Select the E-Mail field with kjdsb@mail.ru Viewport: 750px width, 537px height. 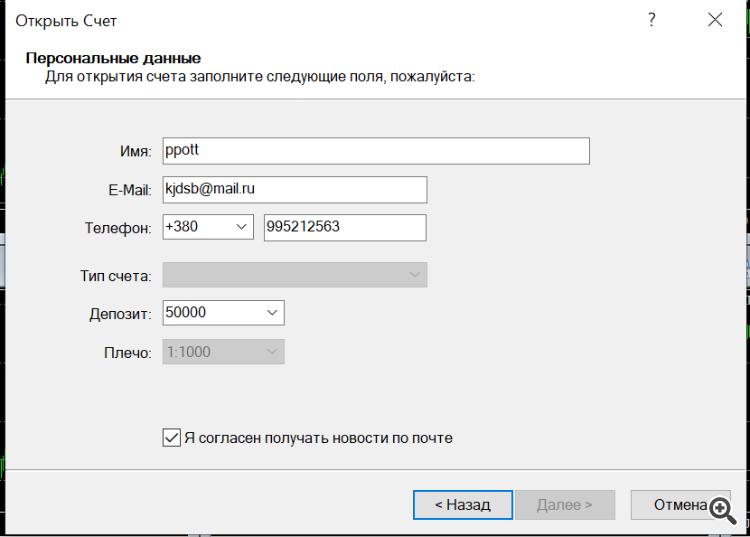(295, 190)
